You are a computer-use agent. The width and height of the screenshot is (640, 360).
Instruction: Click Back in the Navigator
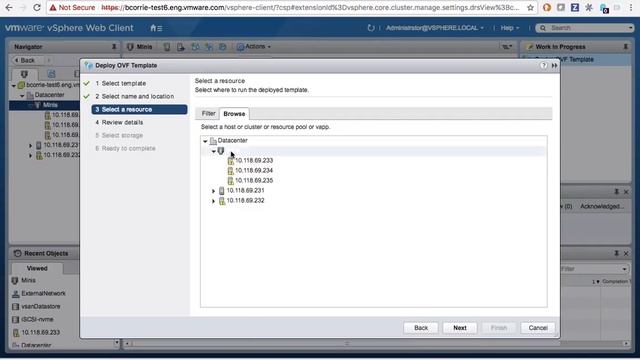click(x=25, y=60)
